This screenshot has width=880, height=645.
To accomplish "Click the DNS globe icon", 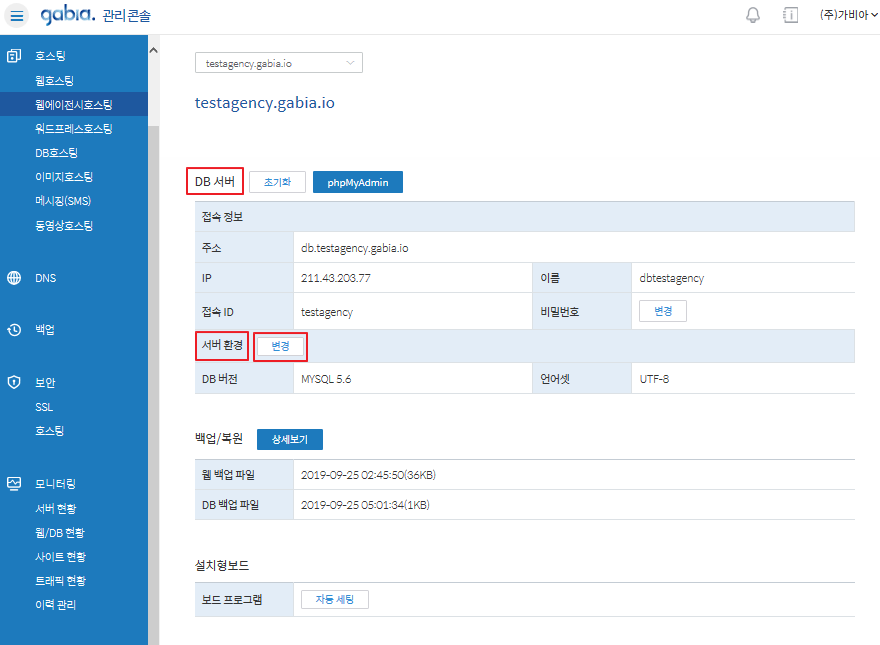I will [x=14, y=278].
